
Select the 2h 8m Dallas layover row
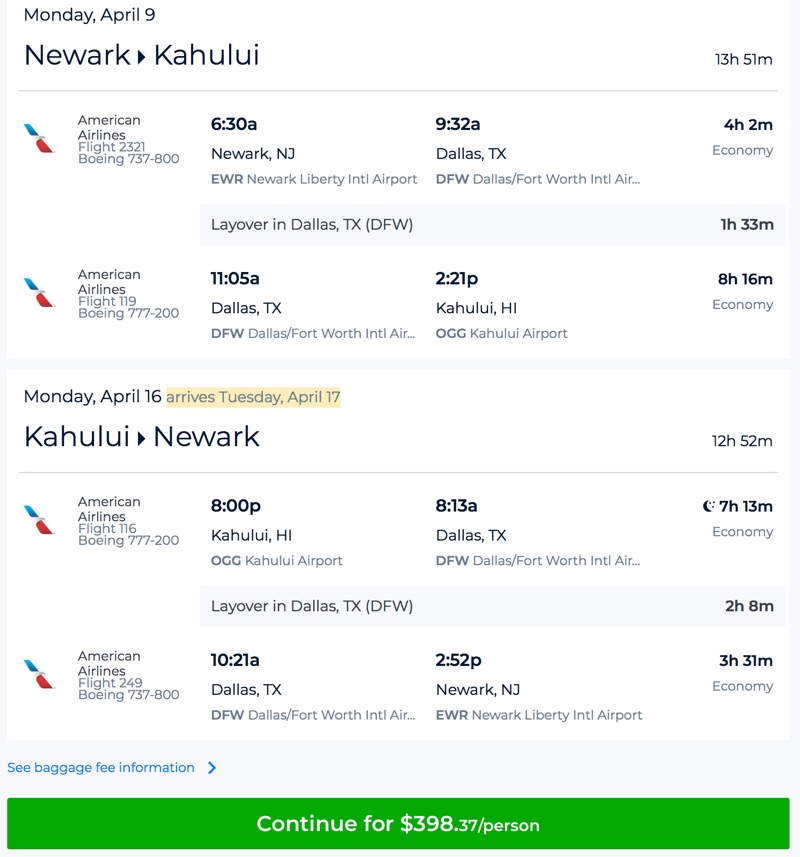coord(492,606)
